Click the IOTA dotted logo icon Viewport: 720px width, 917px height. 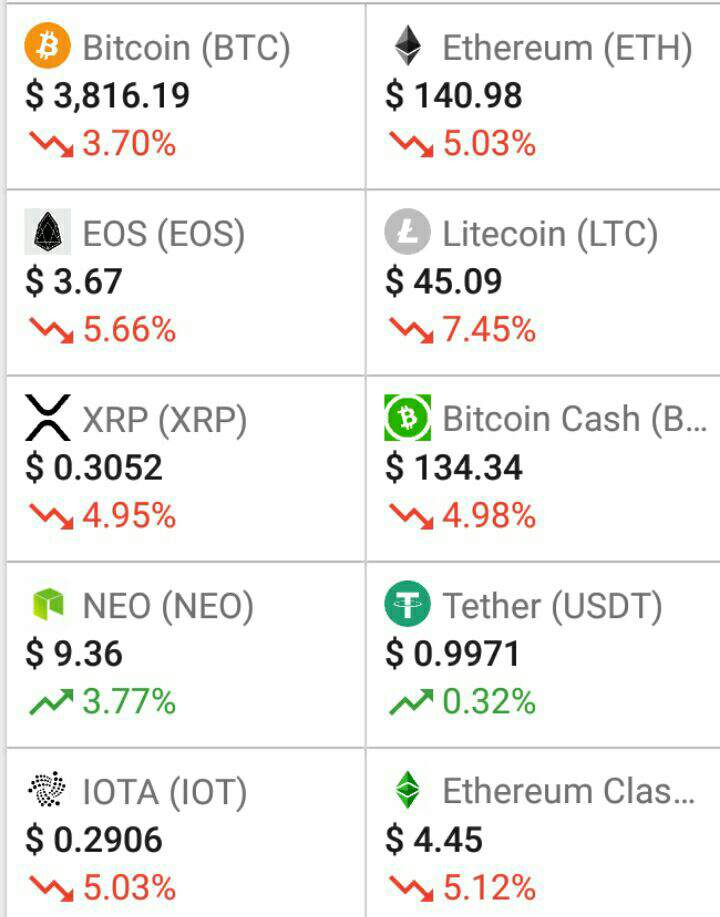tap(48, 791)
